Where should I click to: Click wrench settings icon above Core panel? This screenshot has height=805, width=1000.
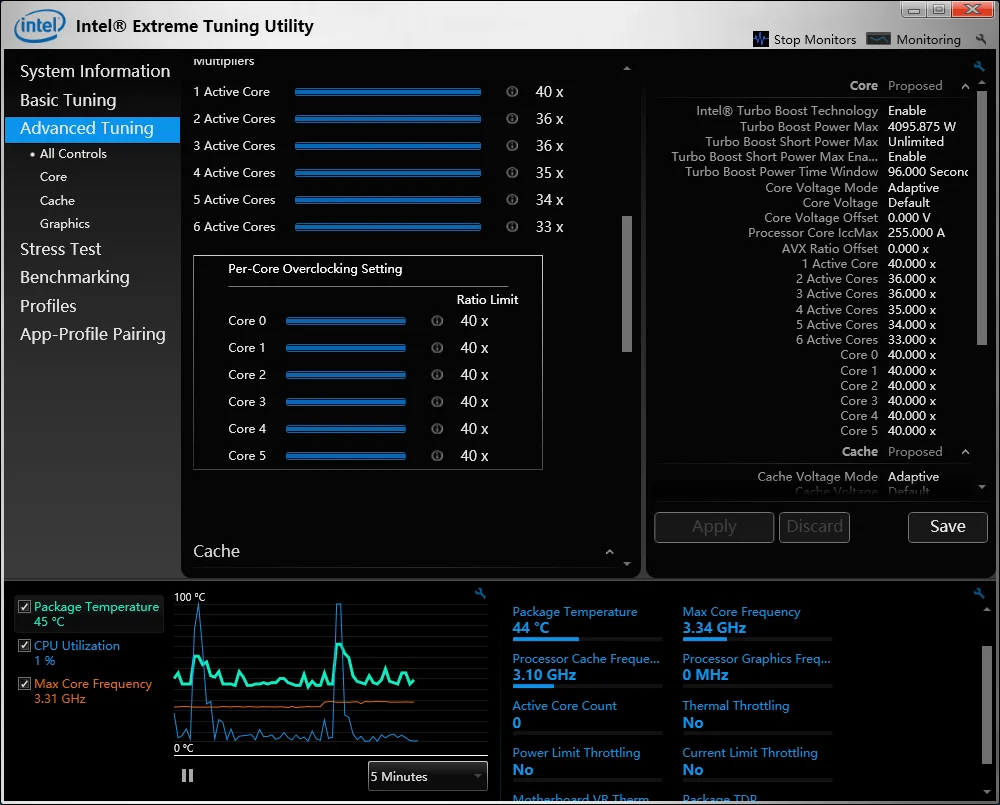click(x=979, y=67)
